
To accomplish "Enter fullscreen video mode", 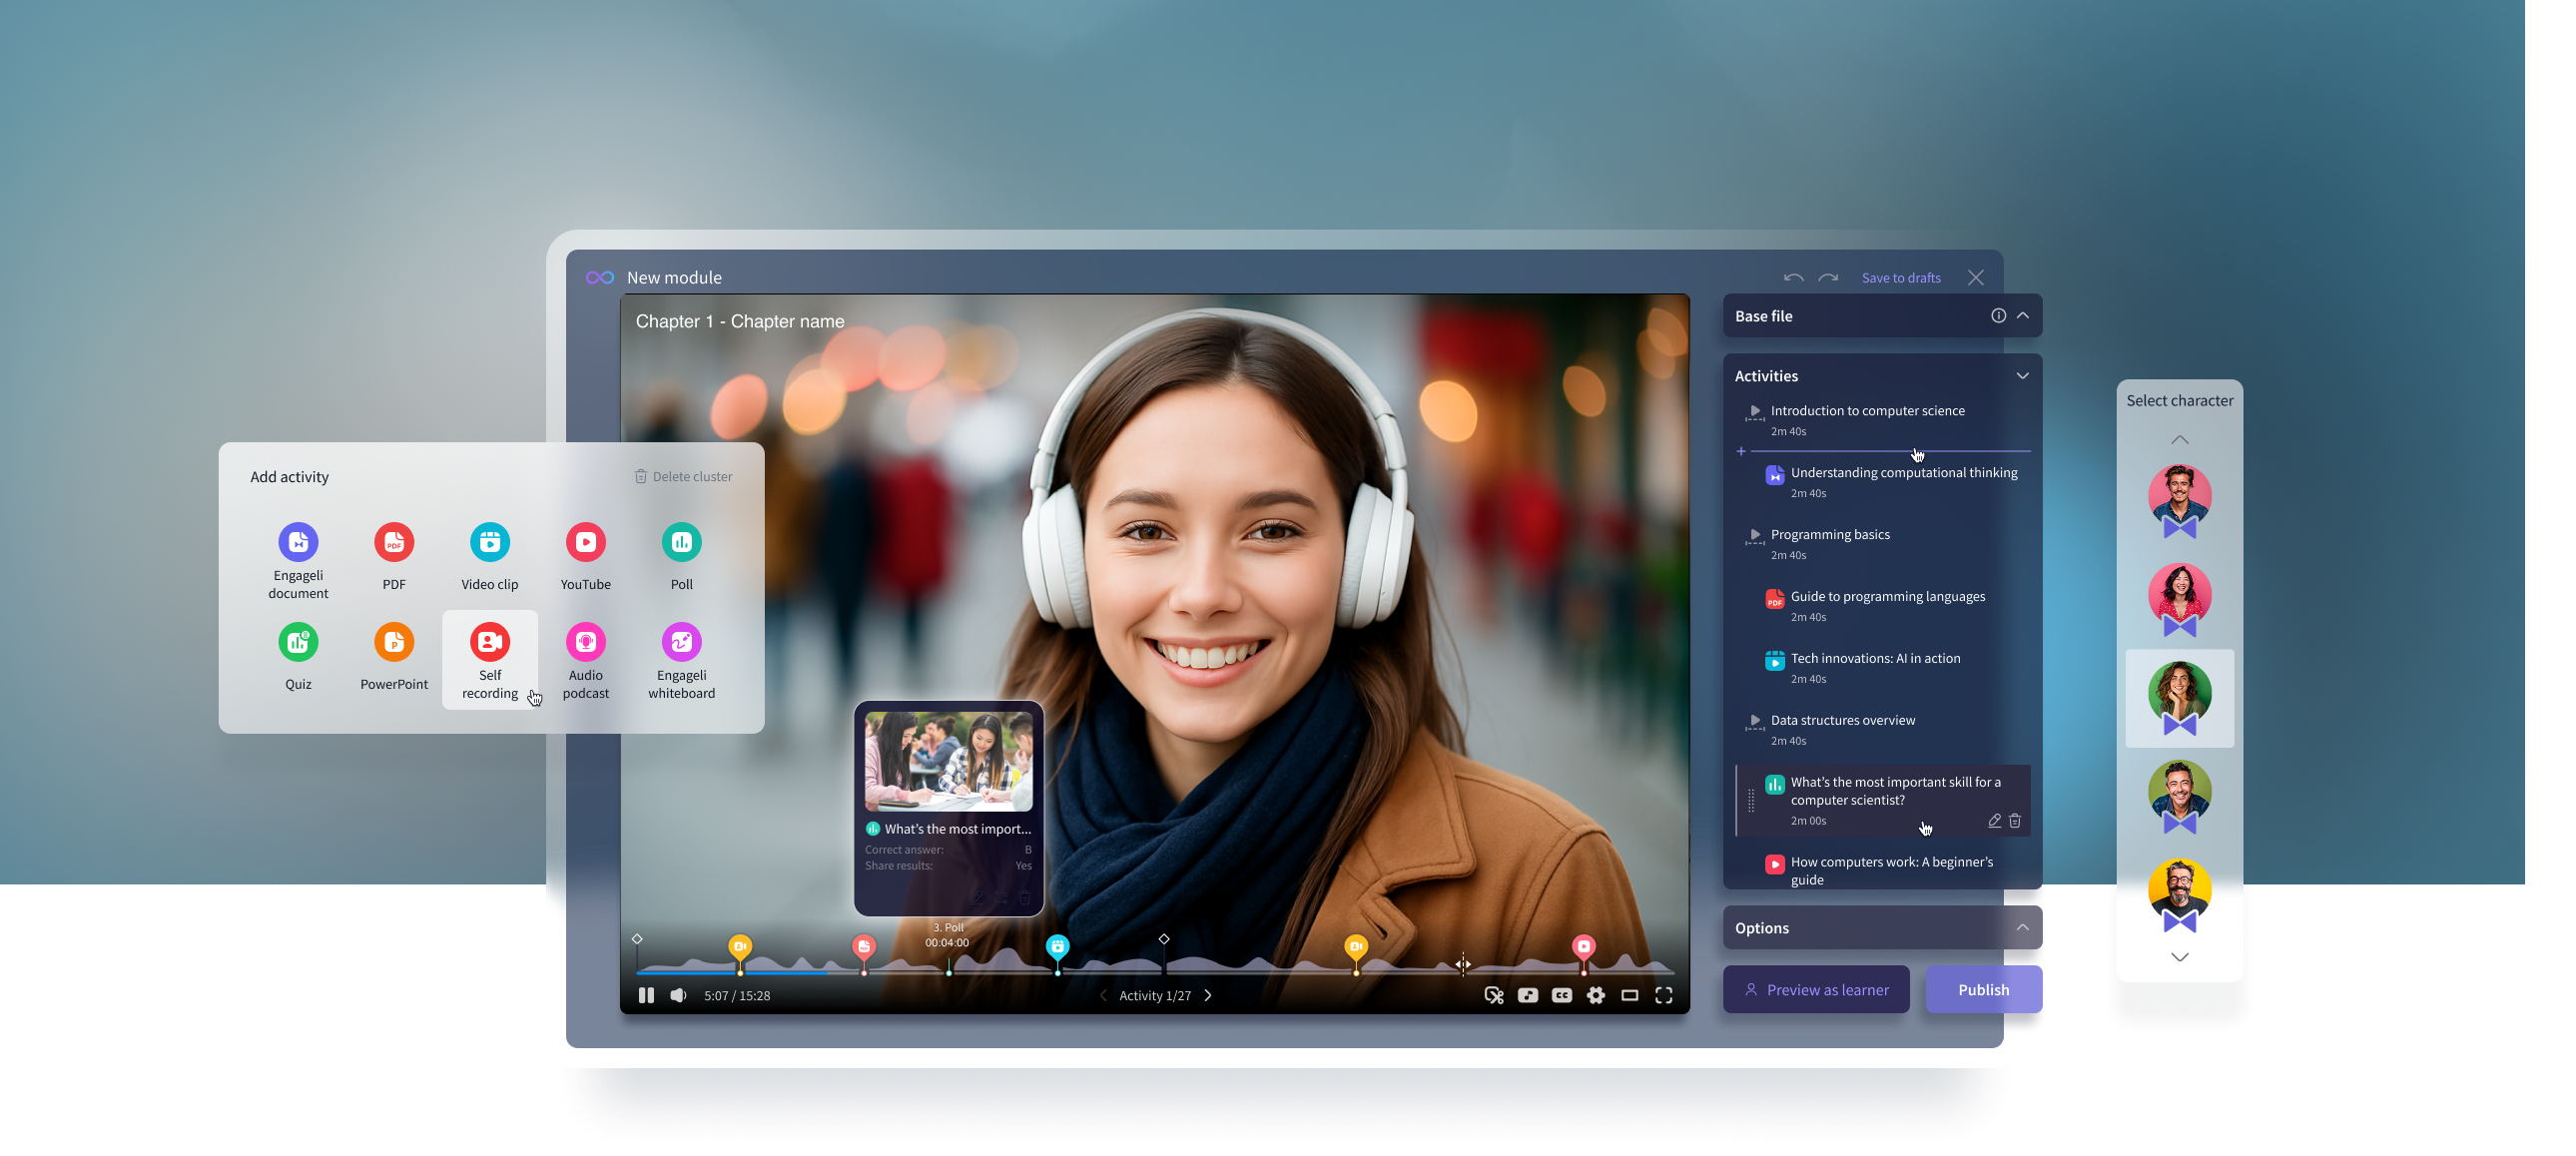I will [x=1664, y=995].
